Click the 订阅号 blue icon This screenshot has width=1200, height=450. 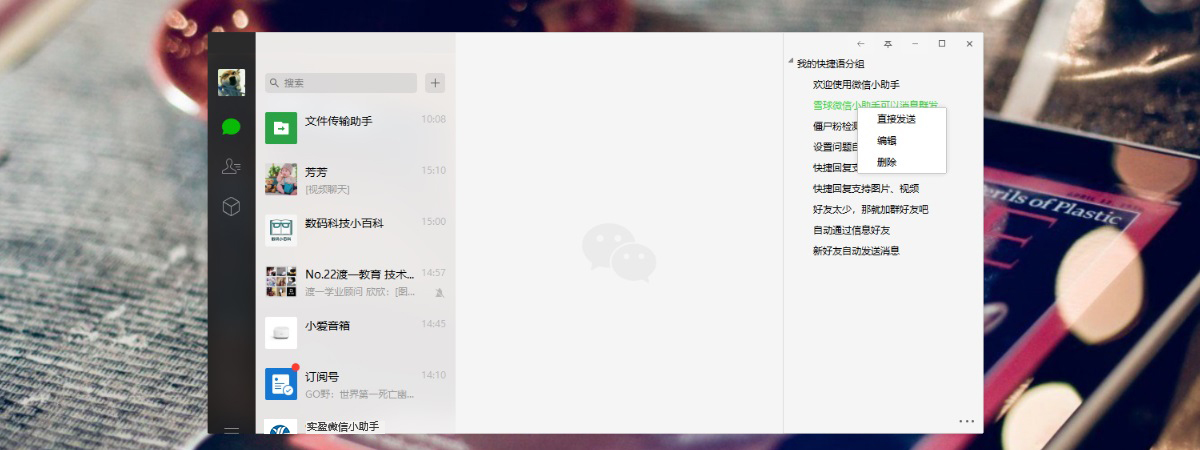pyautogui.click(x=281, y=385)
